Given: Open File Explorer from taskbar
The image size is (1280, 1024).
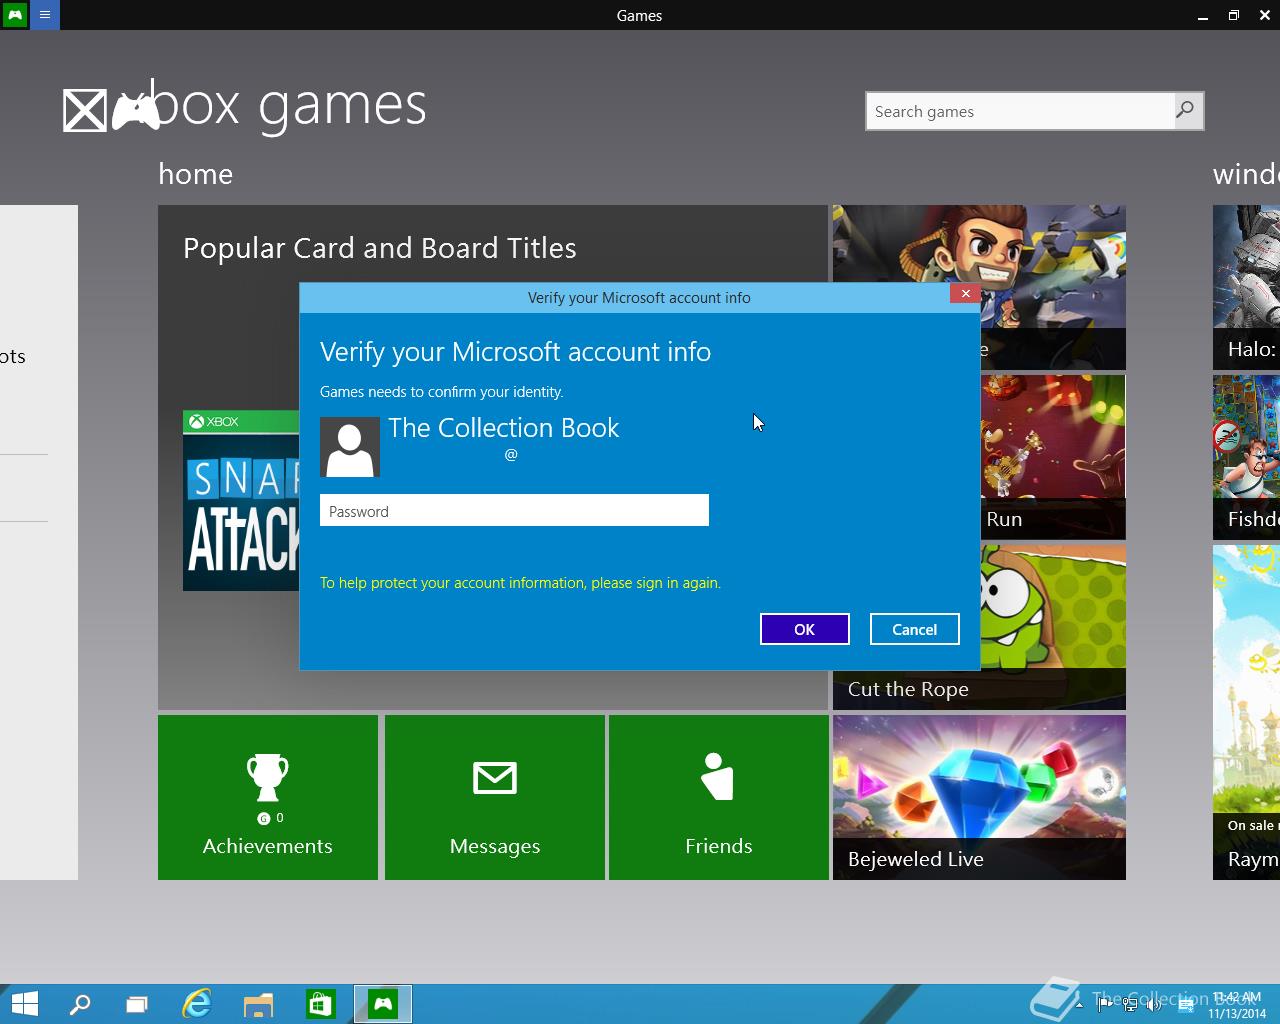Looking at the screenshot, I should [259, 1004].
